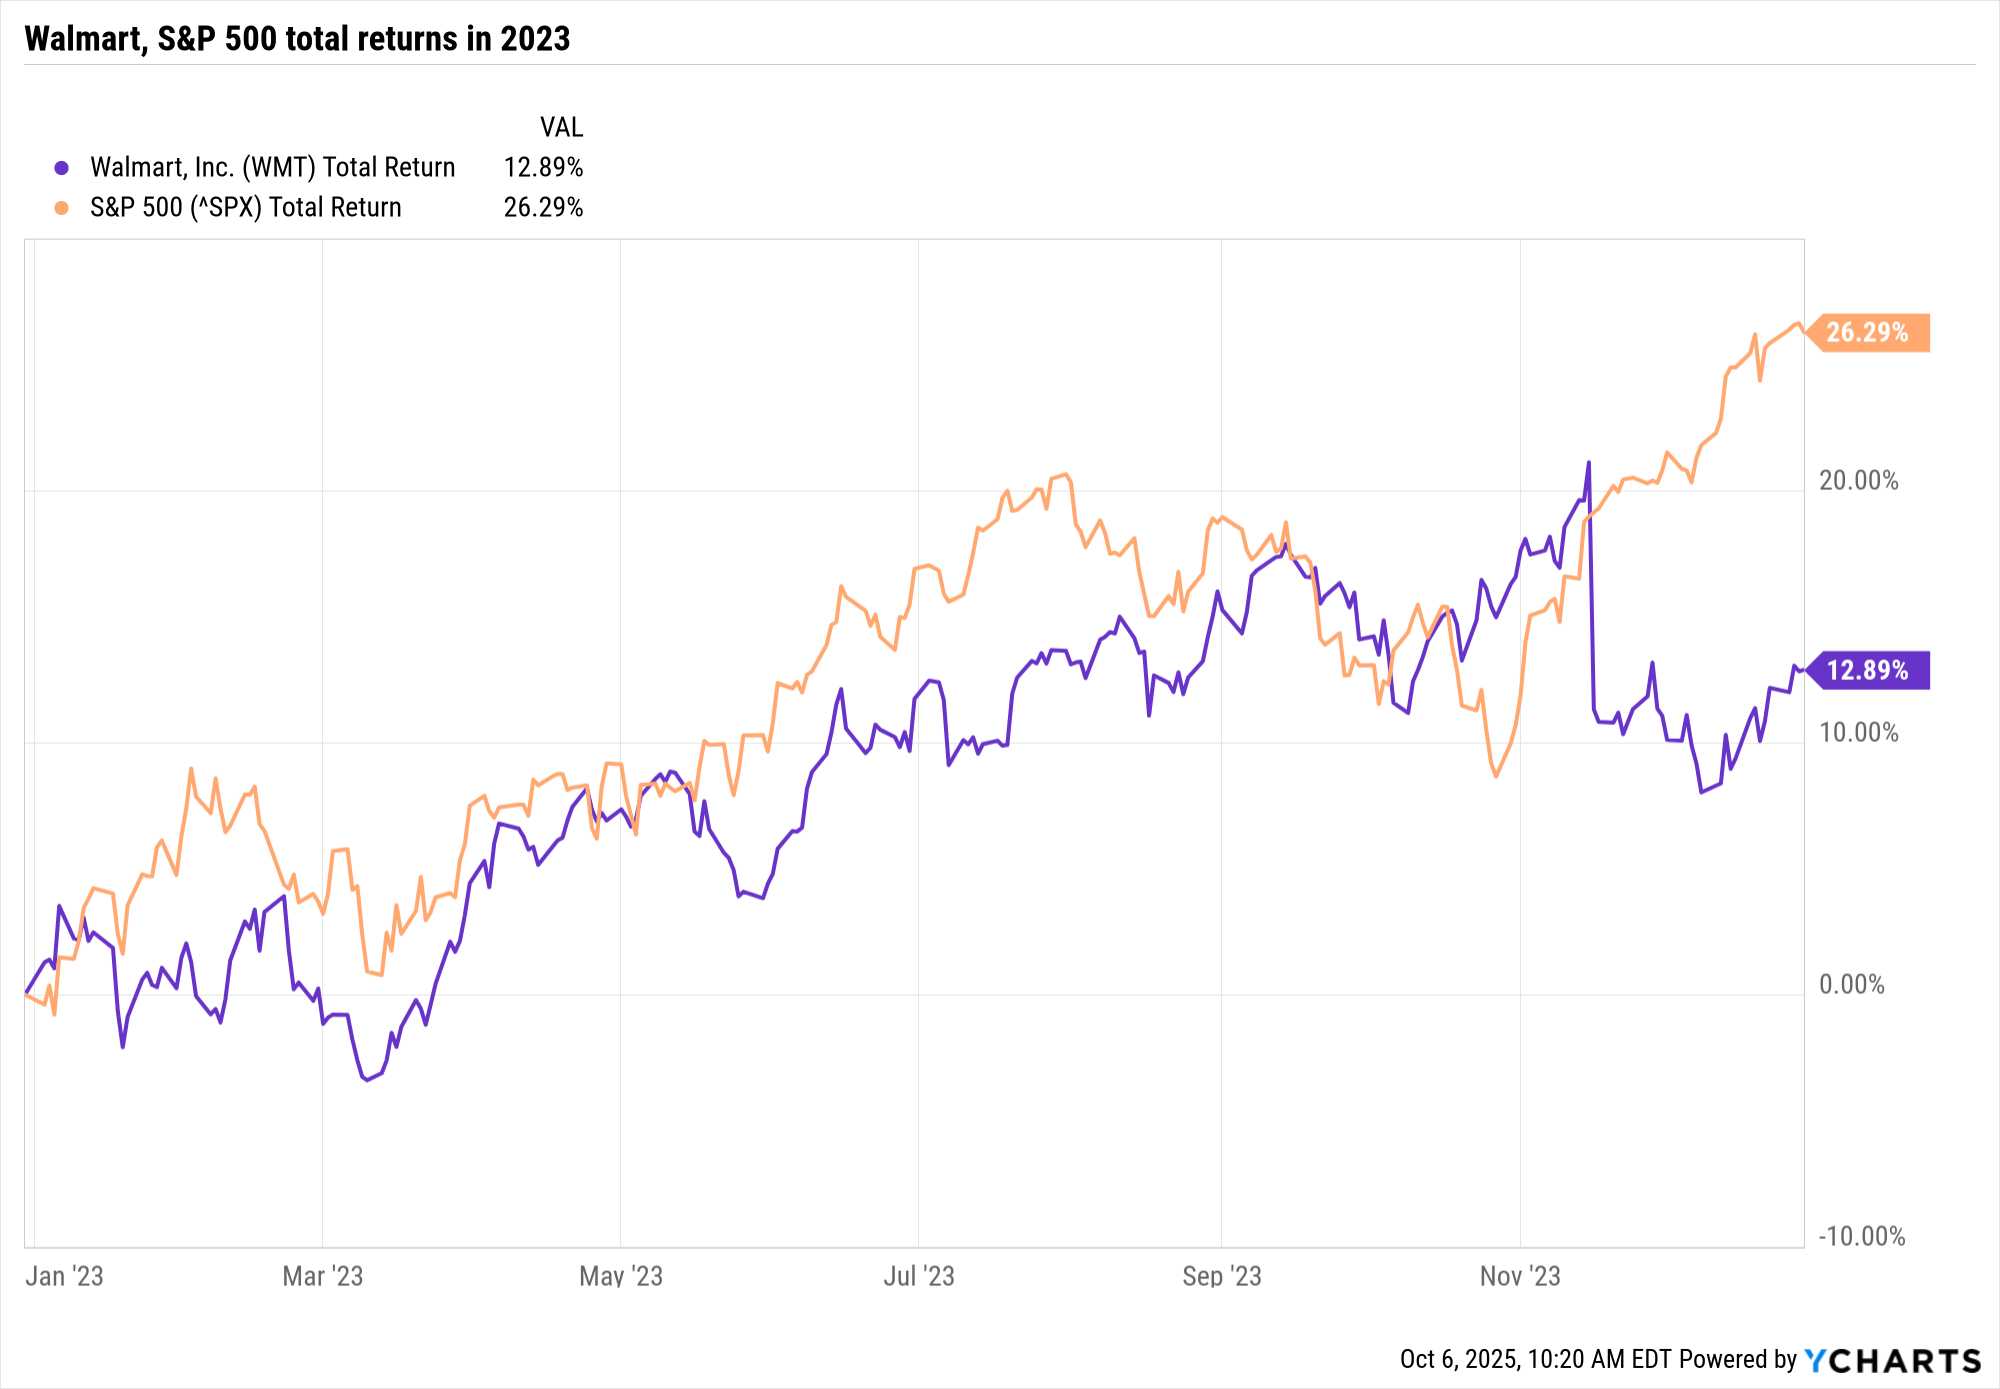Select the S&P 500 (^SPX) Total Return label

point(245,207)
